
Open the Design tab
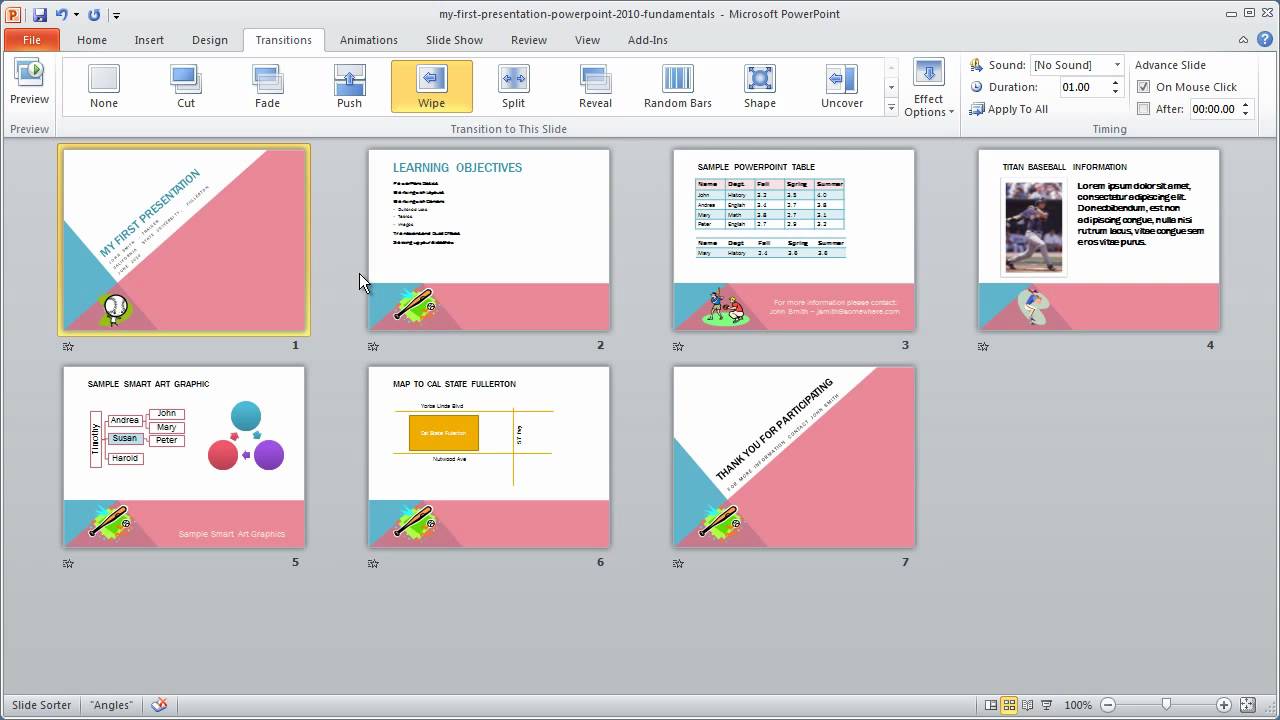point(210,40)
